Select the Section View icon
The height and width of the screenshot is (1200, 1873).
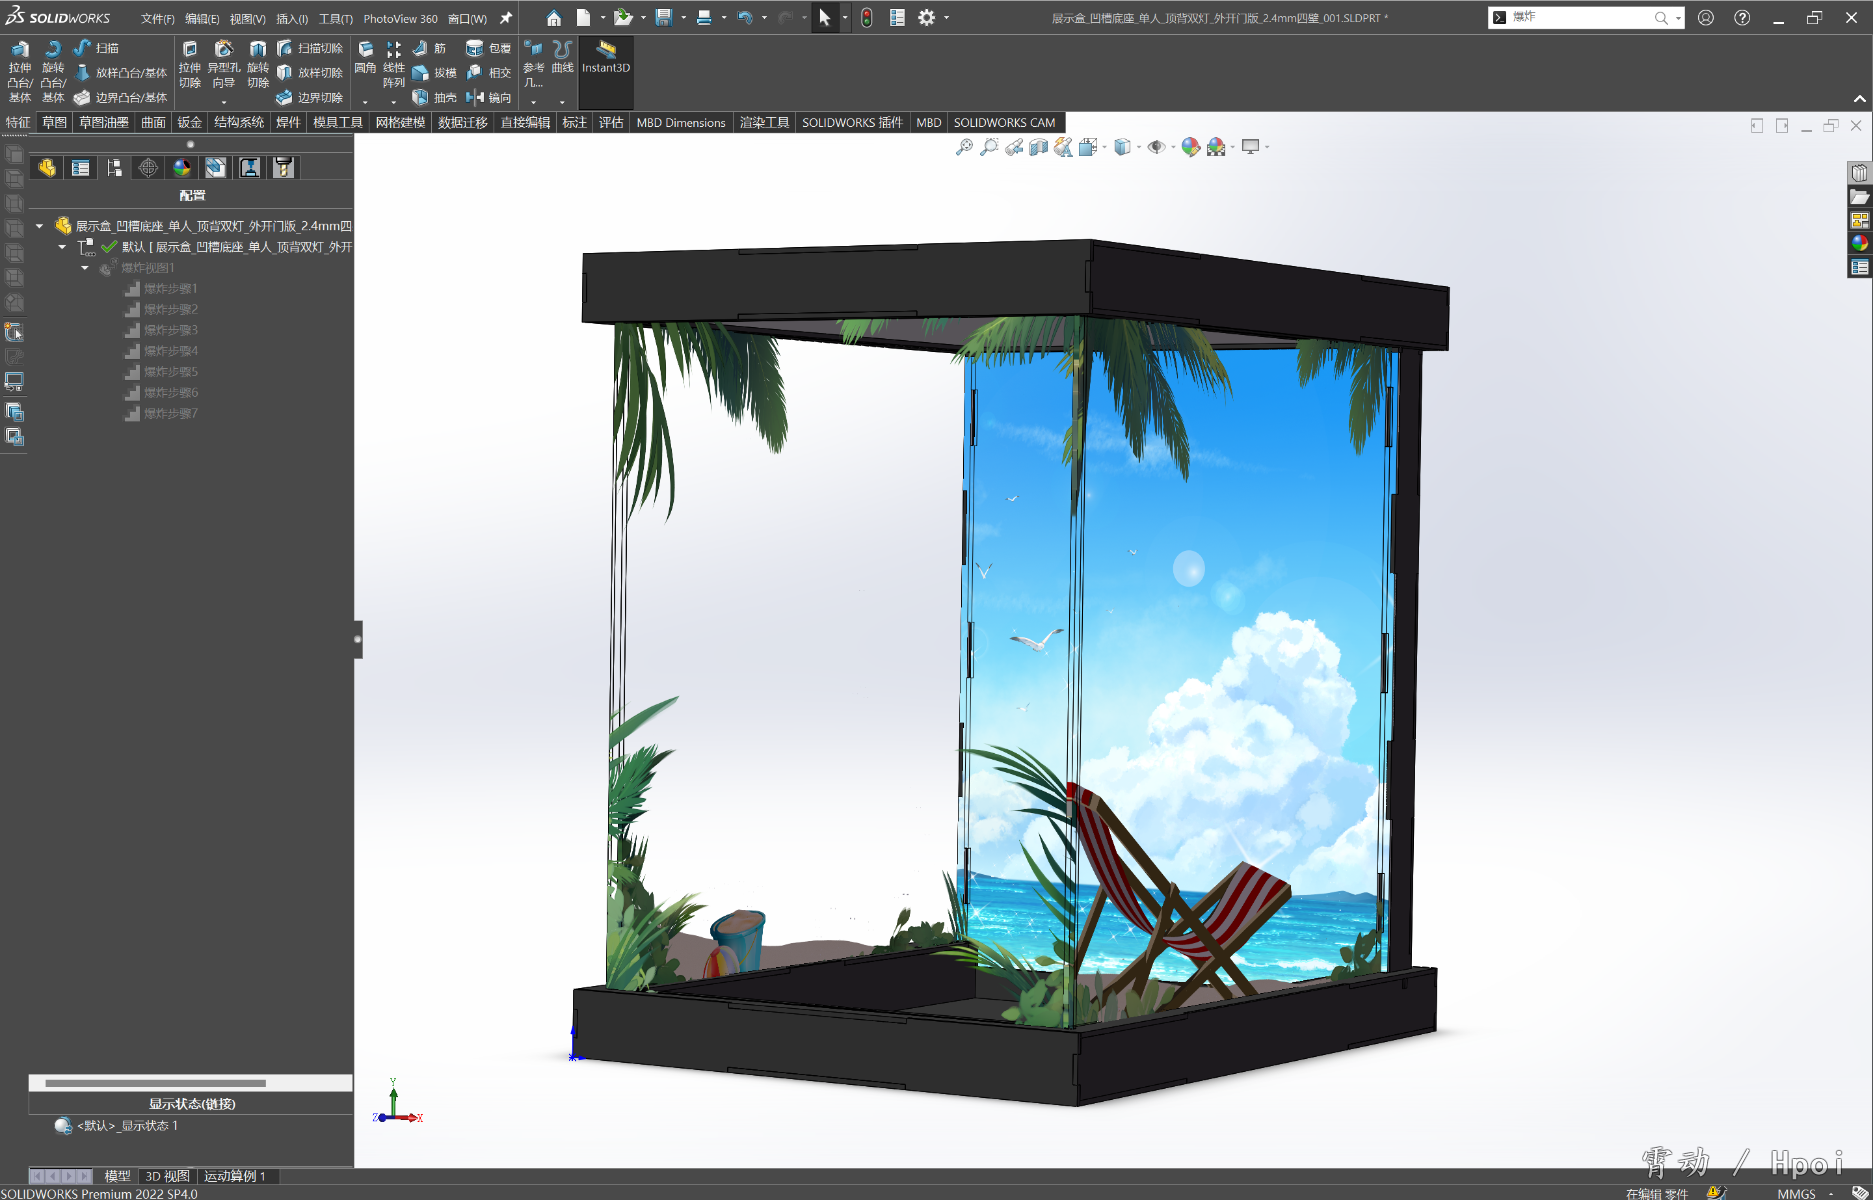coord(1039,147)
